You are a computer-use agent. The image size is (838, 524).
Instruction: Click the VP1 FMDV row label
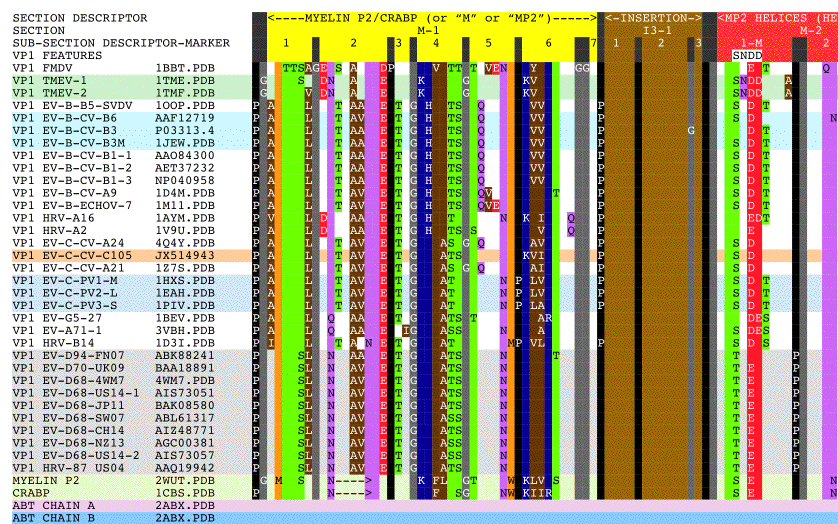click(x=42, y=68)
